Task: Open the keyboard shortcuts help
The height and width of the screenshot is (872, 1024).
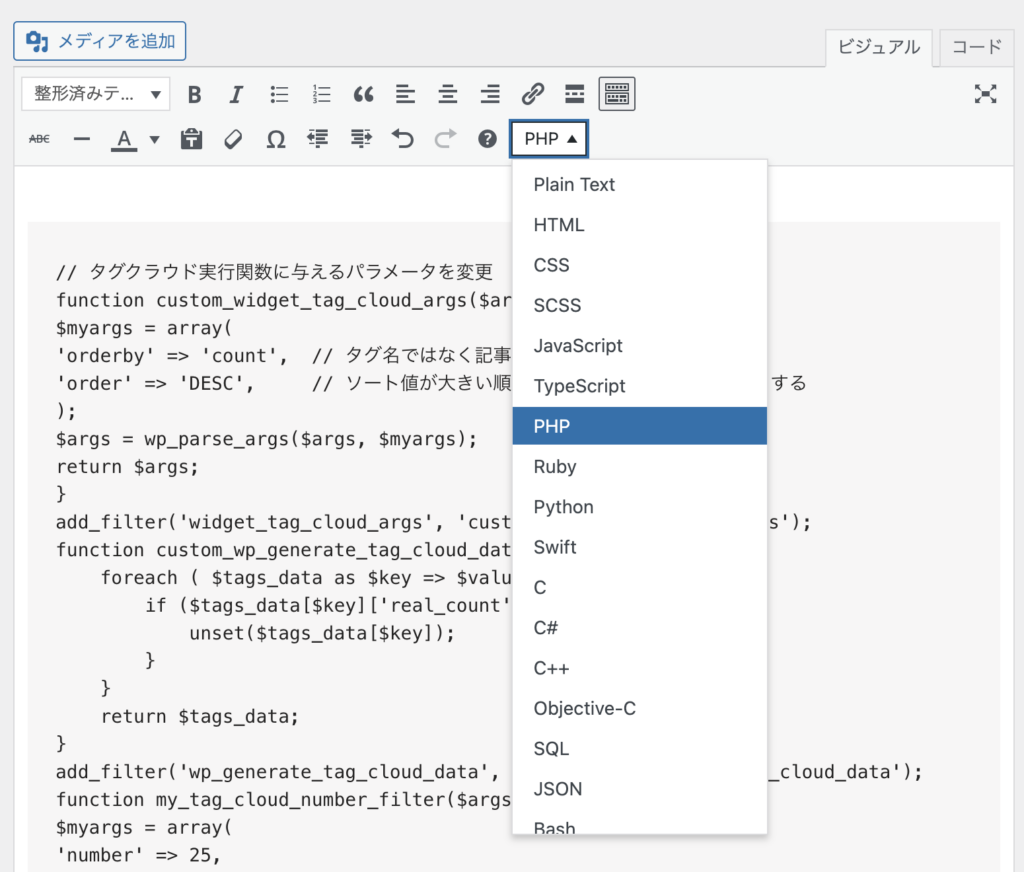Action: click(486, 139)
